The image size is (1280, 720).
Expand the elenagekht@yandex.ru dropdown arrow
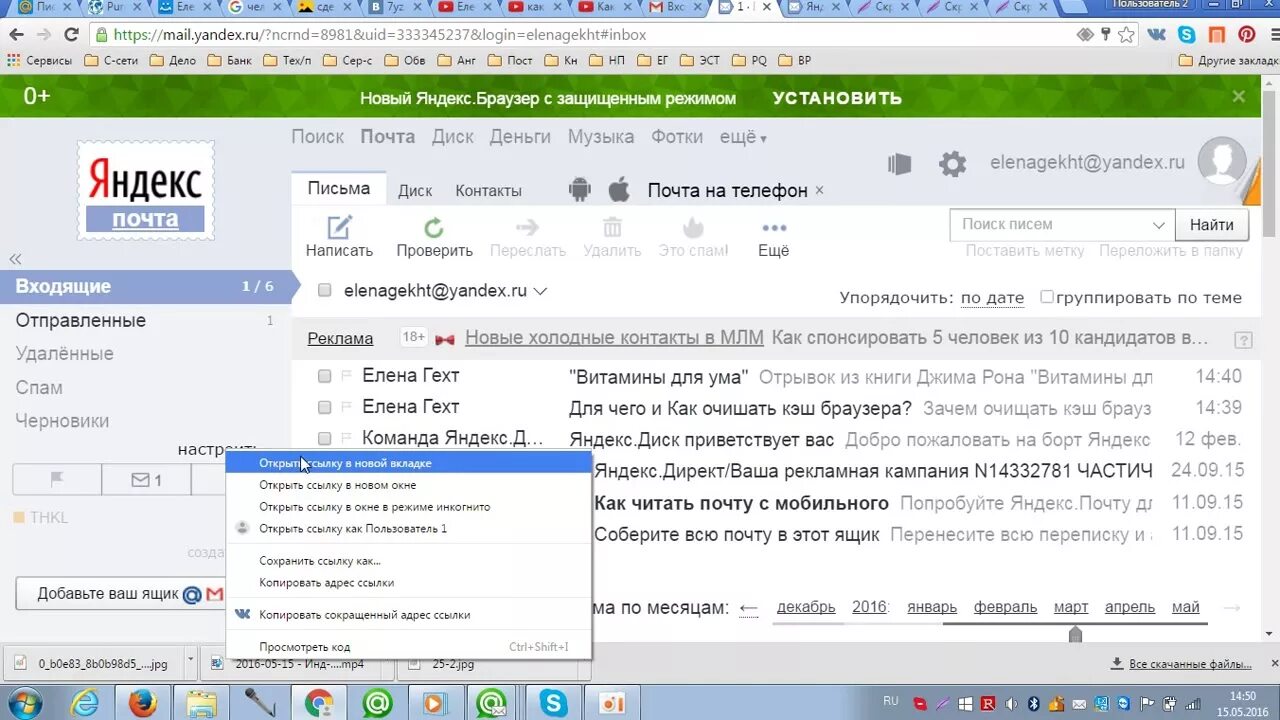coord(541,292)
